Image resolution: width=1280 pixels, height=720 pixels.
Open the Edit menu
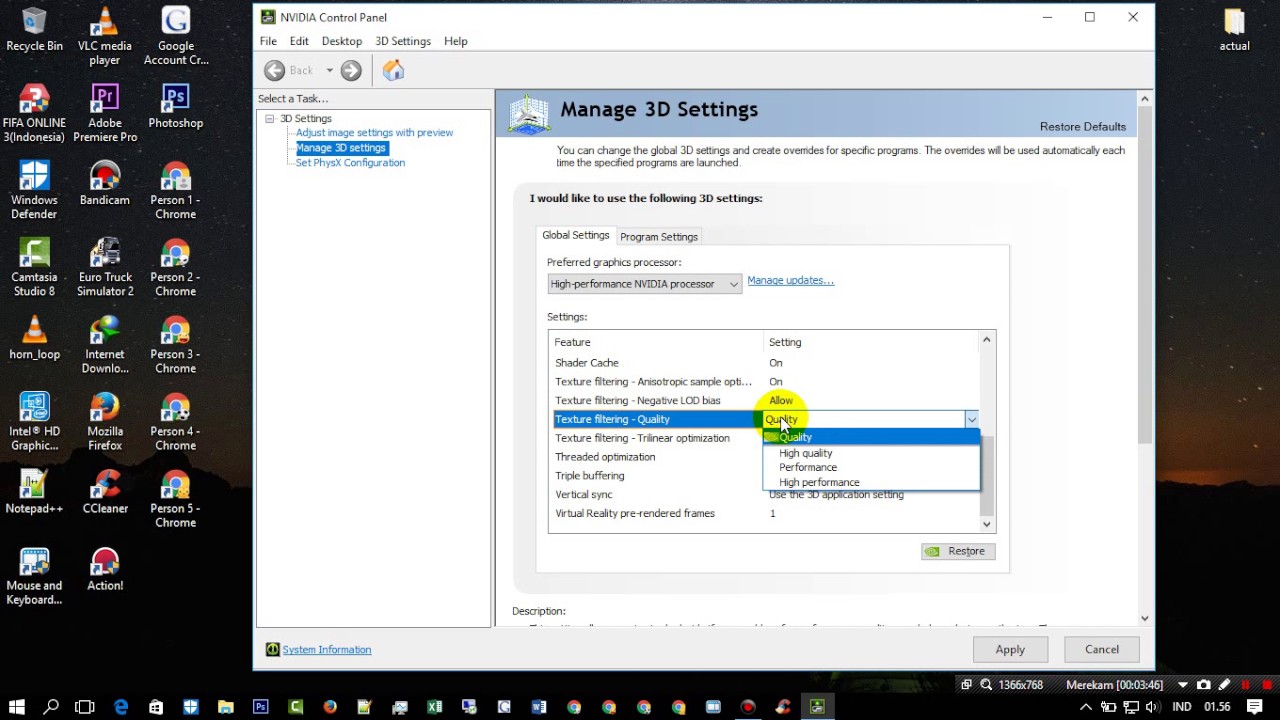tap(299, 41)
